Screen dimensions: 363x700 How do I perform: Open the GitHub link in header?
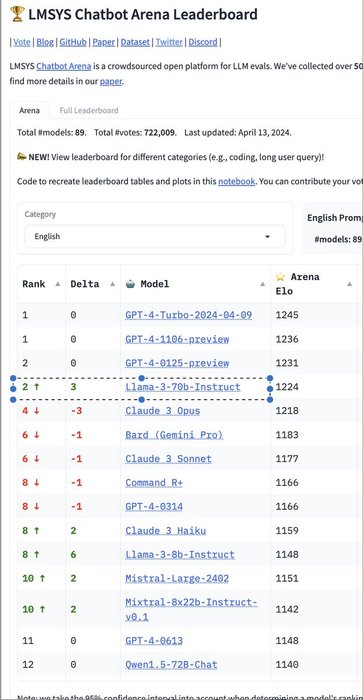(x=73, y=42)
